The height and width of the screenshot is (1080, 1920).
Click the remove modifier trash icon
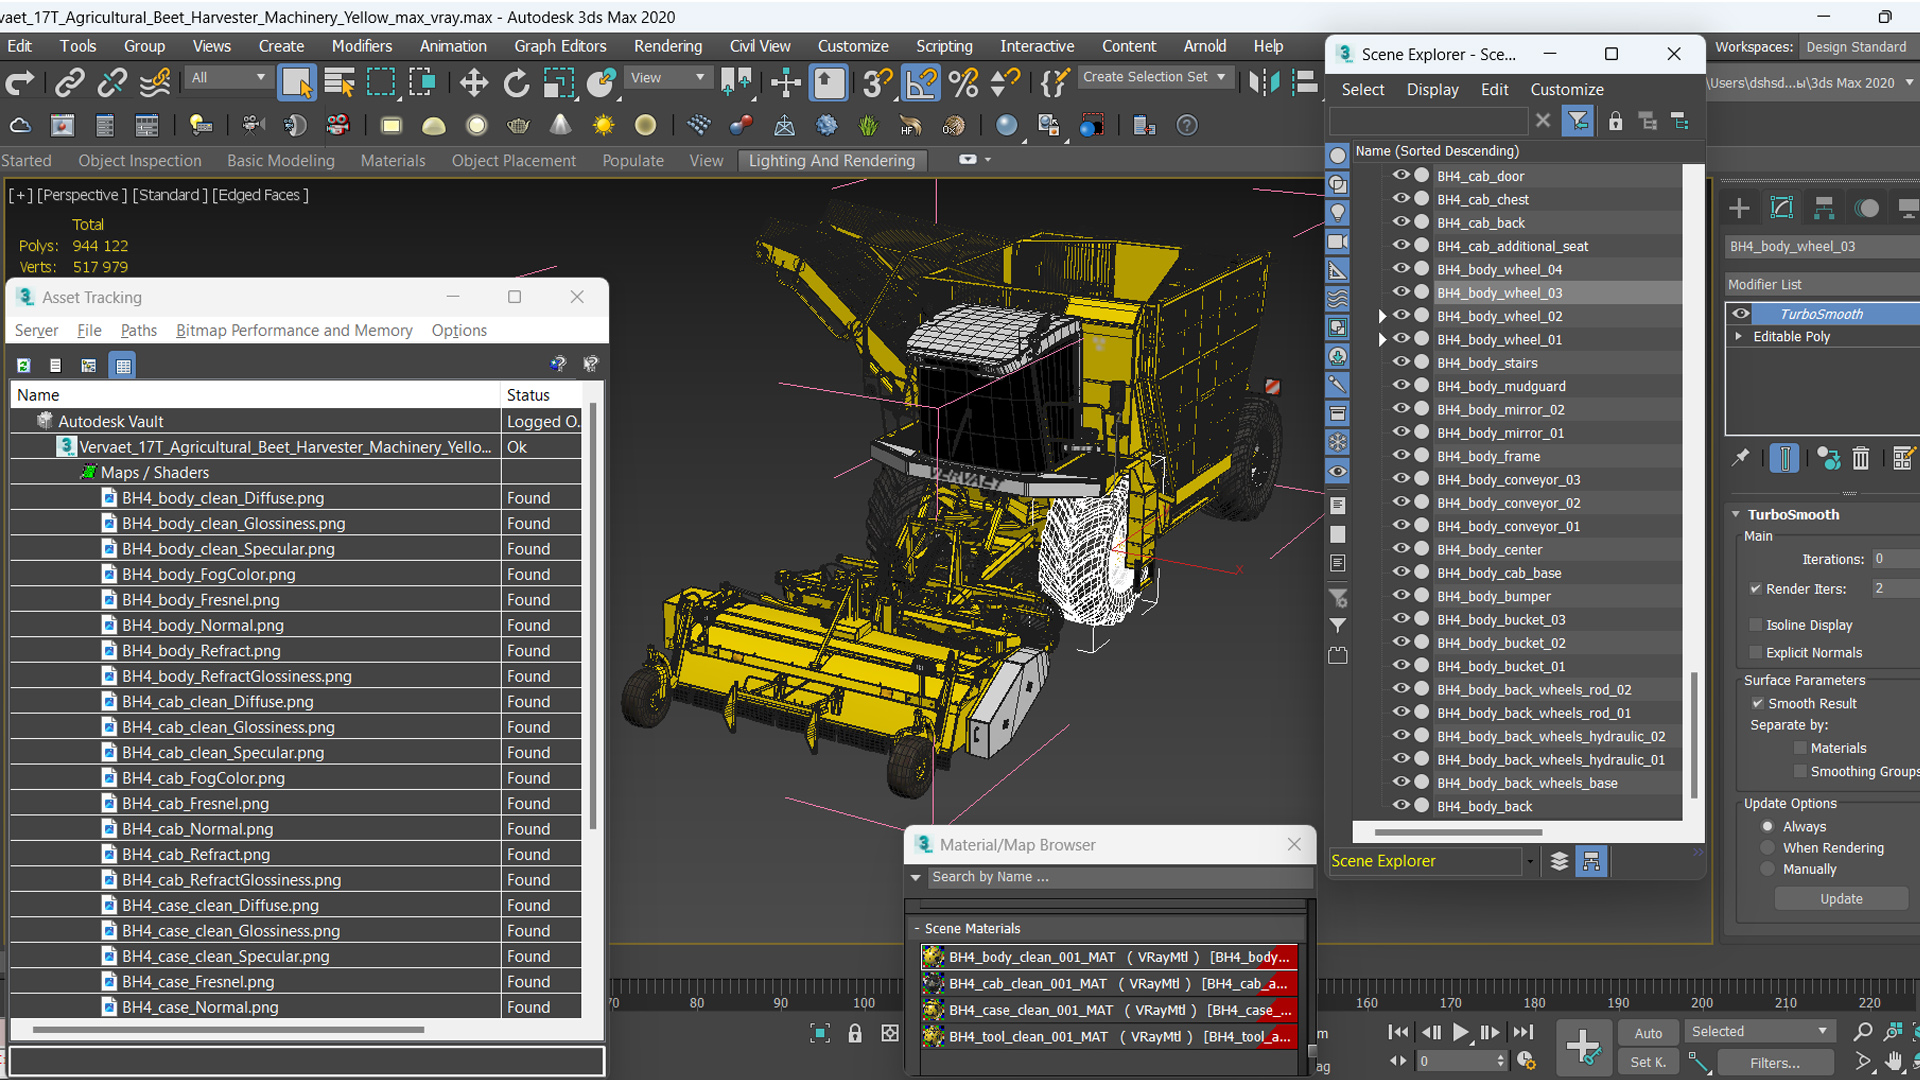click(x=1860, y=458)
